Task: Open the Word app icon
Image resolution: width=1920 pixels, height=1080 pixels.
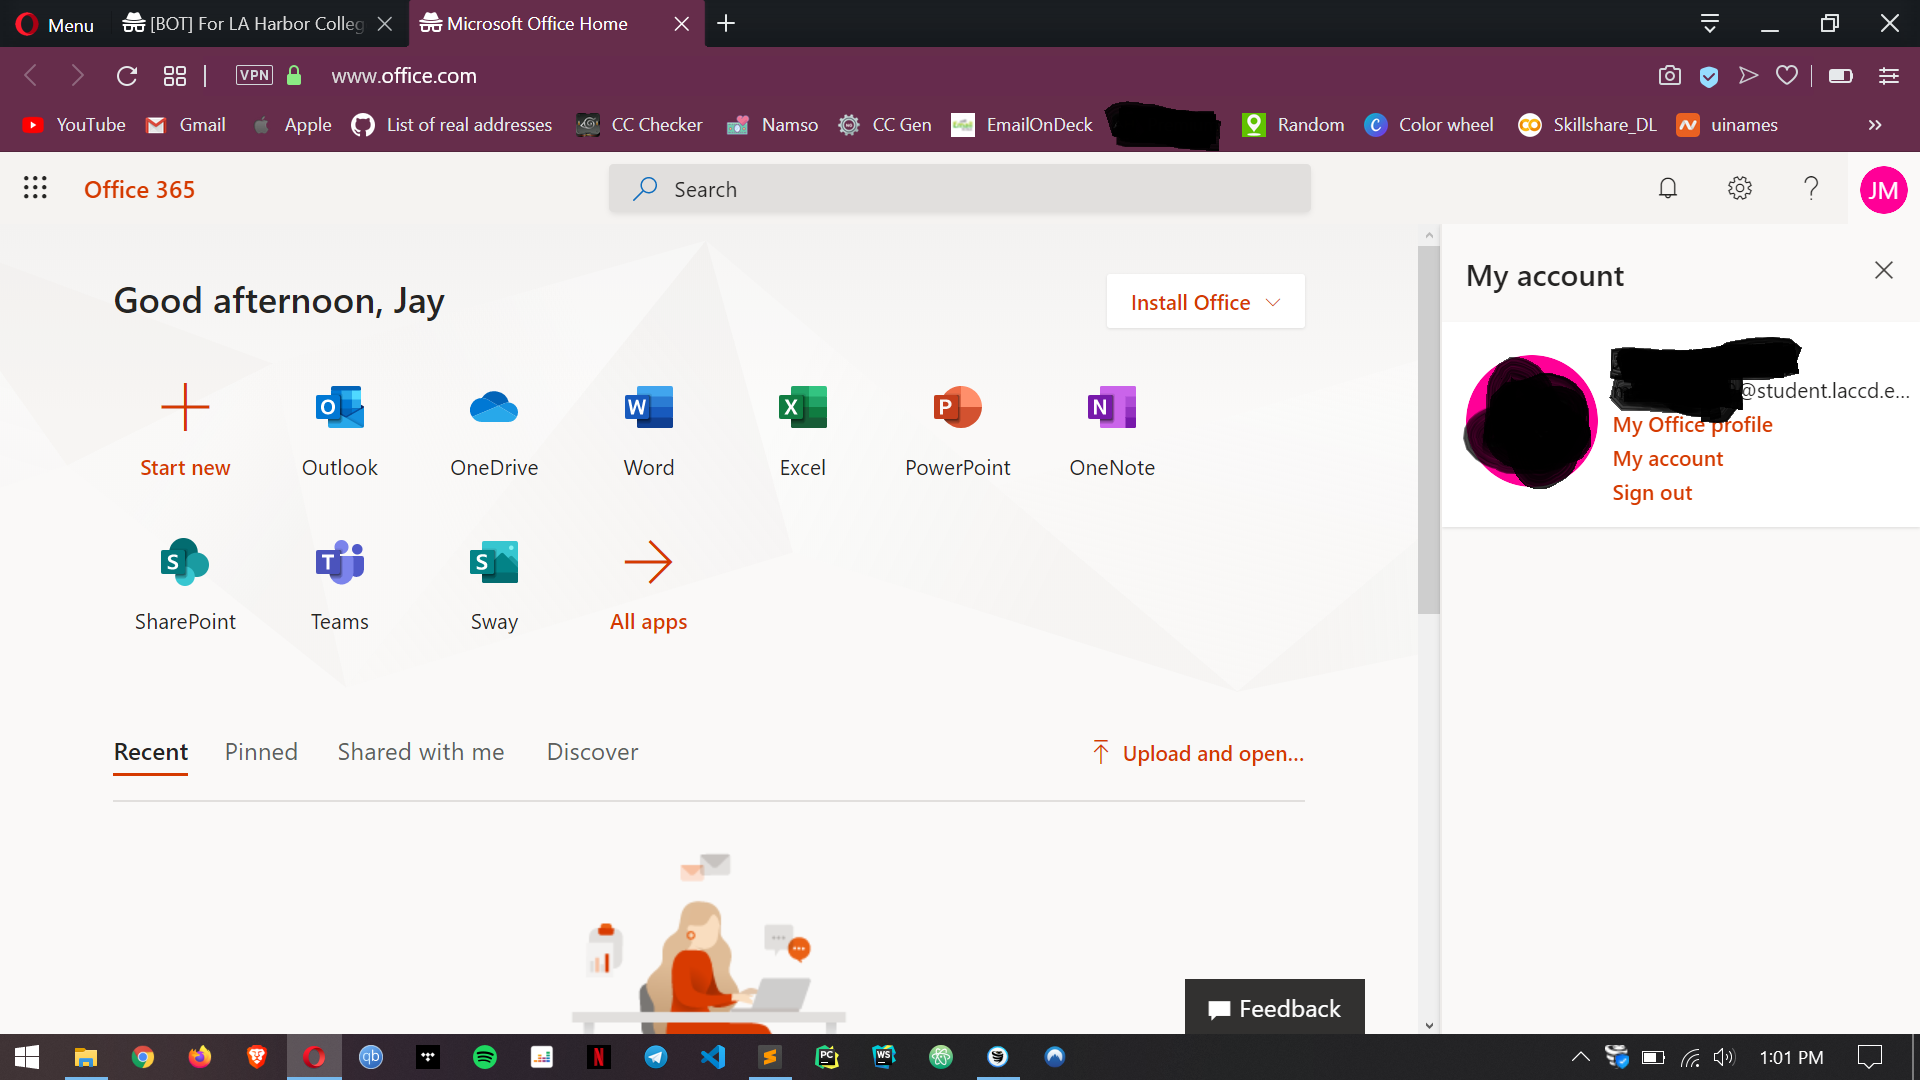Action: (x=648, y=408)
